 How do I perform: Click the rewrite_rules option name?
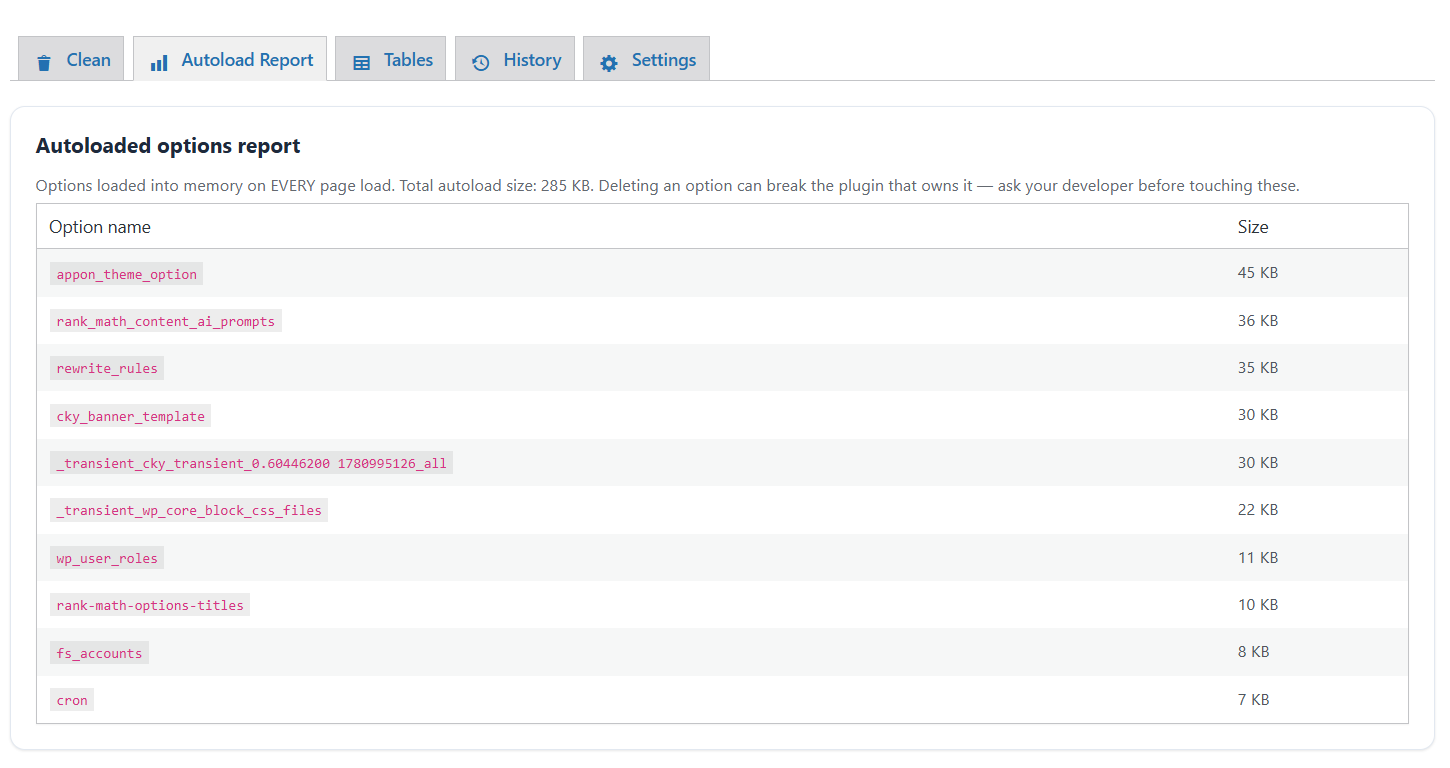[107, 368]
